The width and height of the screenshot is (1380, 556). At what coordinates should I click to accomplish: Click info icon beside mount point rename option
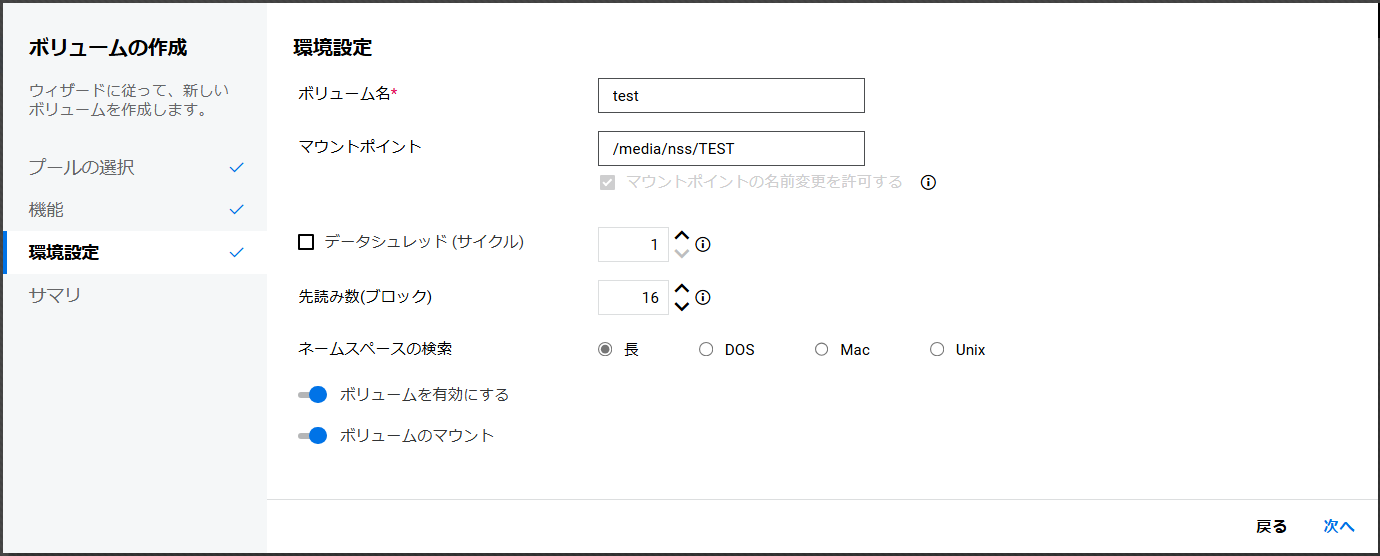[928, 182]
